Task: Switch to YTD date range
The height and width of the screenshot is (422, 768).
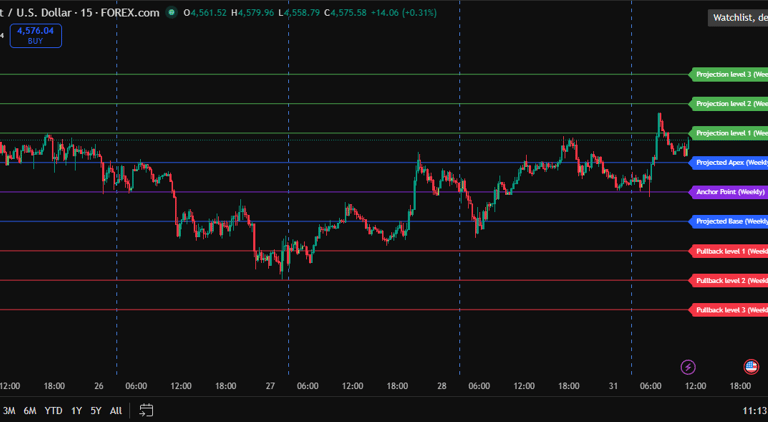Action: pyautogui.click(x=53, y=411)
